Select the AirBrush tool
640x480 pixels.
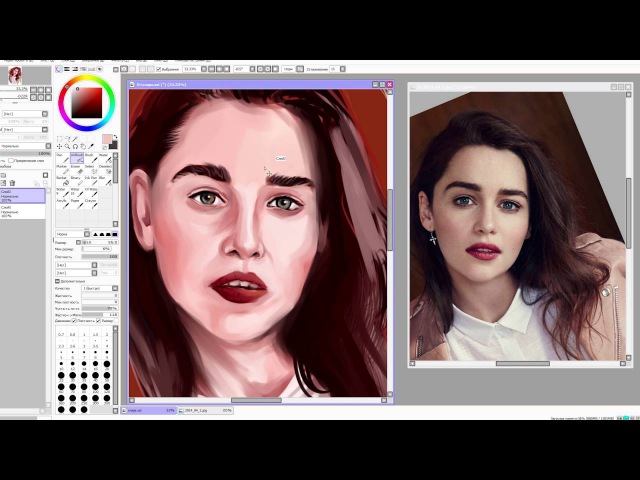coord(76,158)
